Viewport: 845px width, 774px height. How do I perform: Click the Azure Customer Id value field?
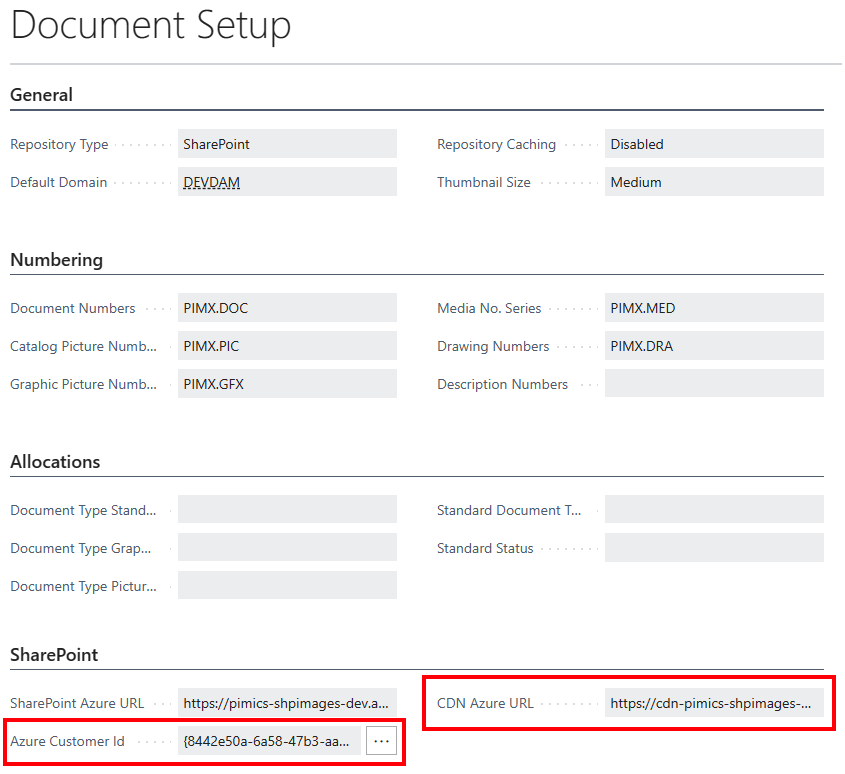[269, 741]
